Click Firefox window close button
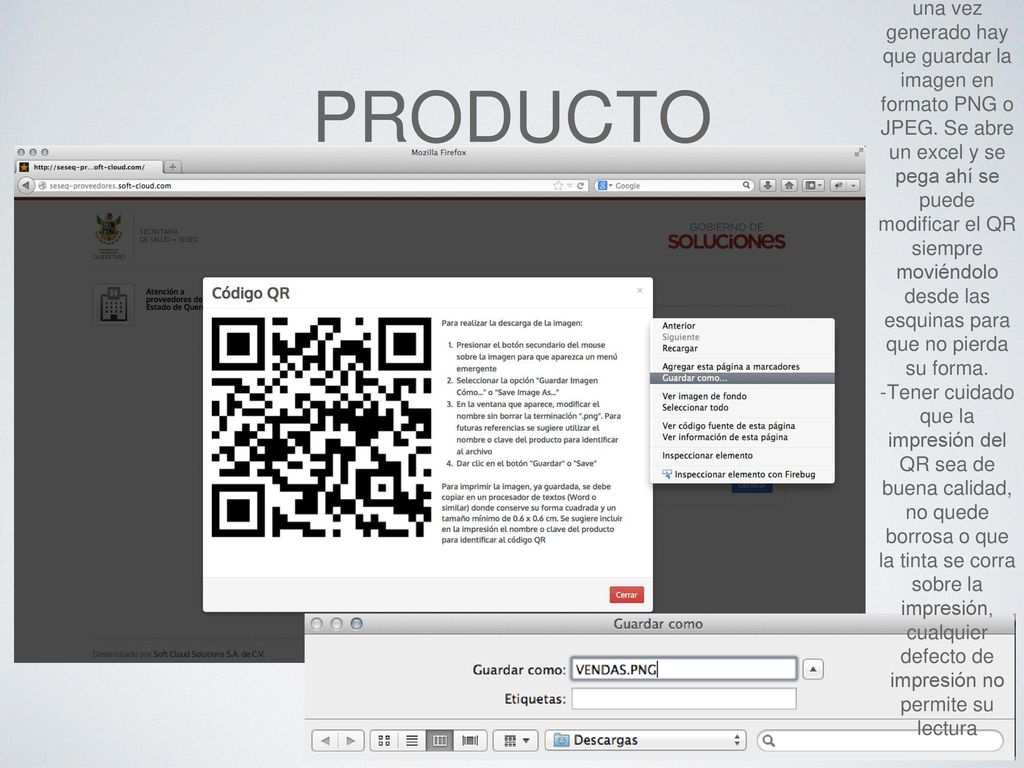Viewport: 1024px width, 768px height. click(x=21, y=152)
